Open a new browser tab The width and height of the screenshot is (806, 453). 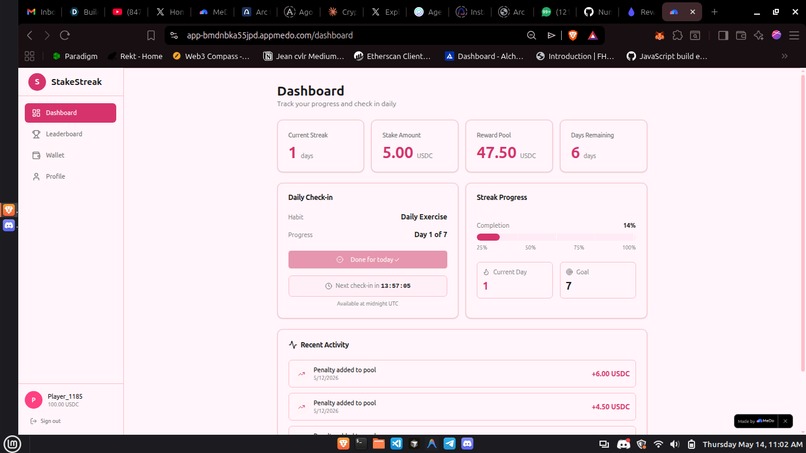click(715, 12)
